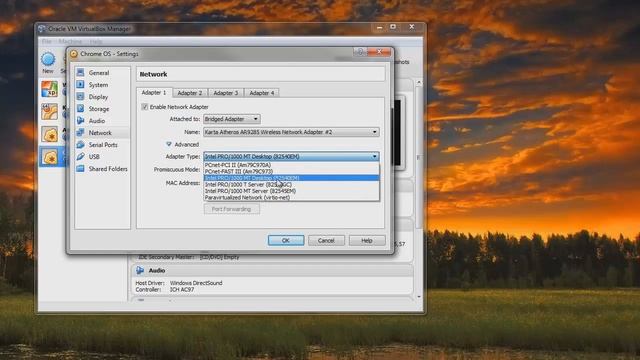This screenshot has height=360, width=640.
Task: Click the New machine icon in VirtualBox Manager
Action: [x=48, y=60]
